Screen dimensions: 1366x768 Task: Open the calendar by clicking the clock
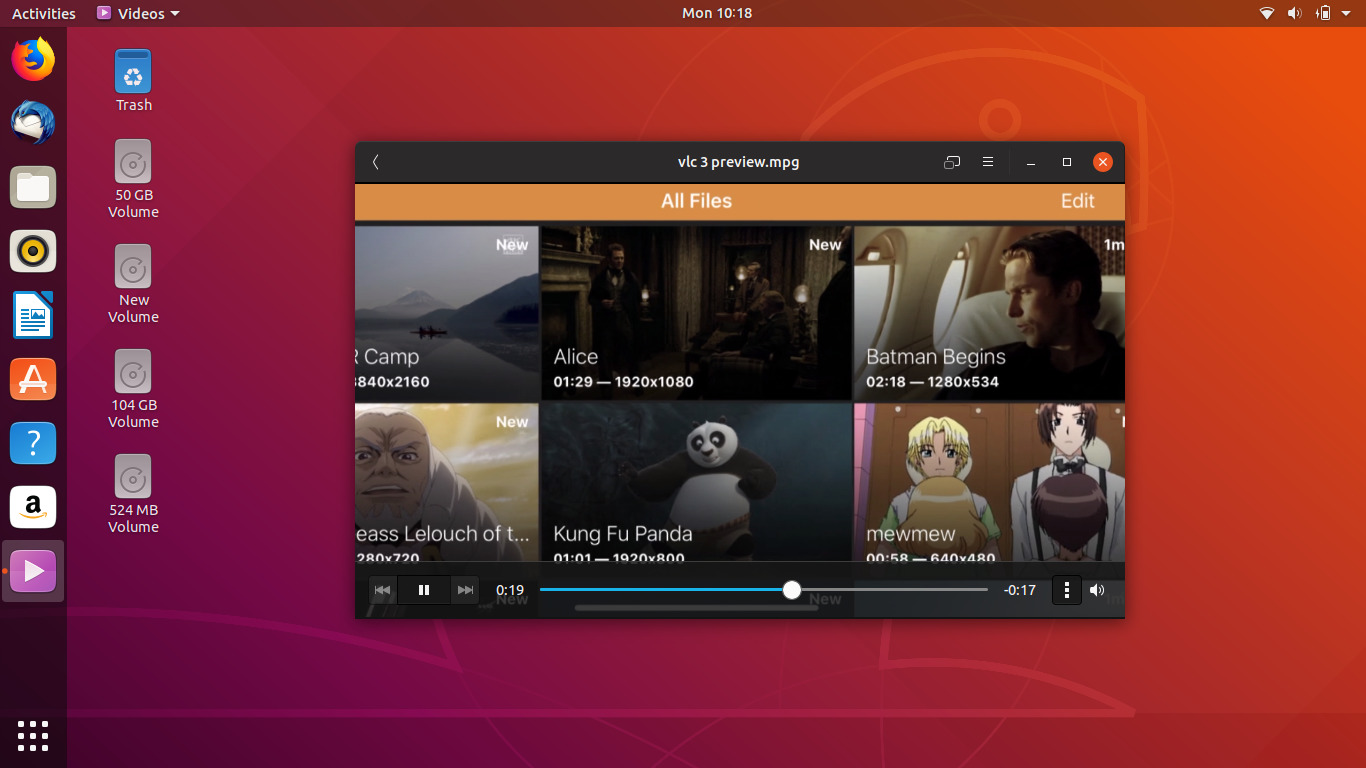(x=716, y=13)
